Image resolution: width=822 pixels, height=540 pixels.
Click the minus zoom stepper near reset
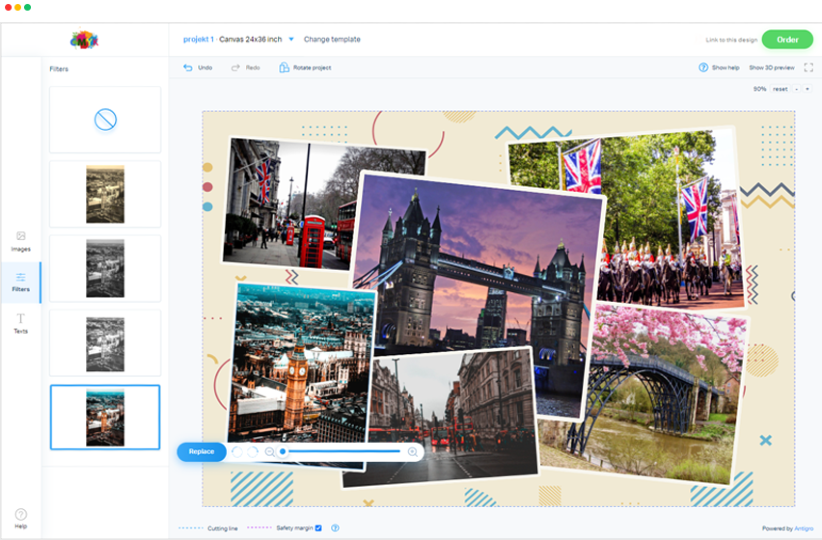click(x=797, y=89)
